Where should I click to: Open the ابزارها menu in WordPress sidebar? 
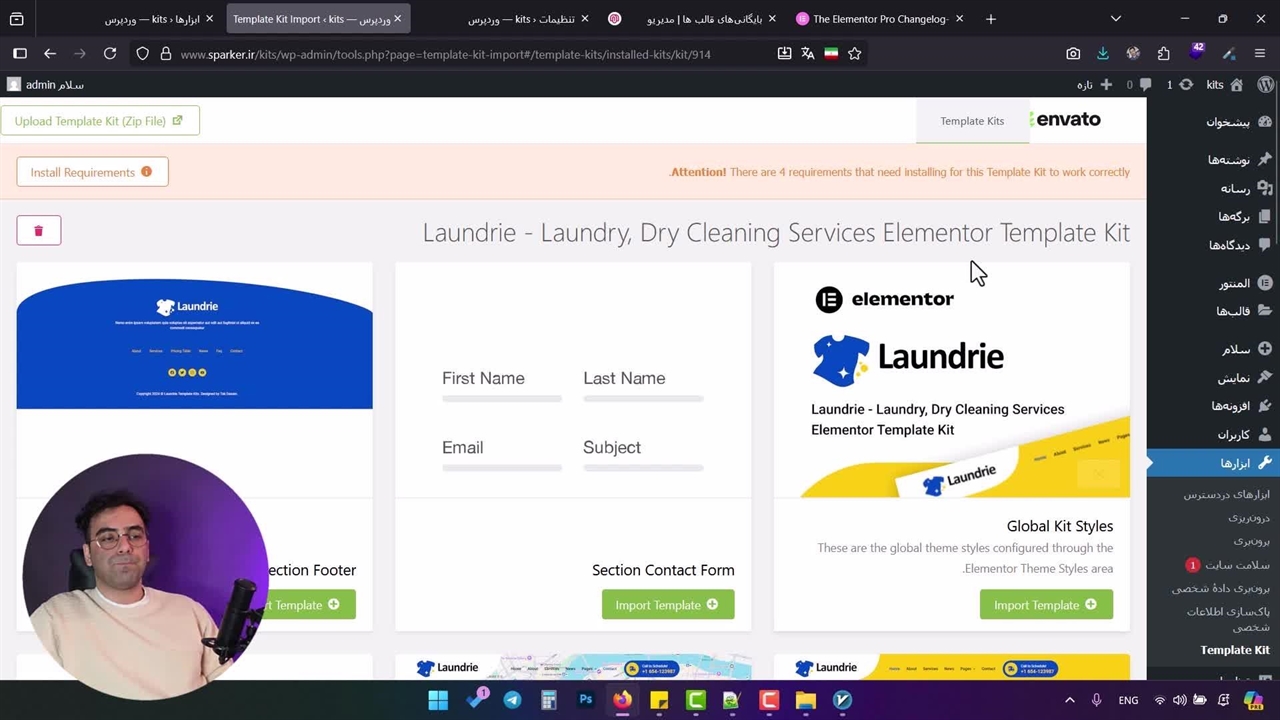tap(1235, 463)
